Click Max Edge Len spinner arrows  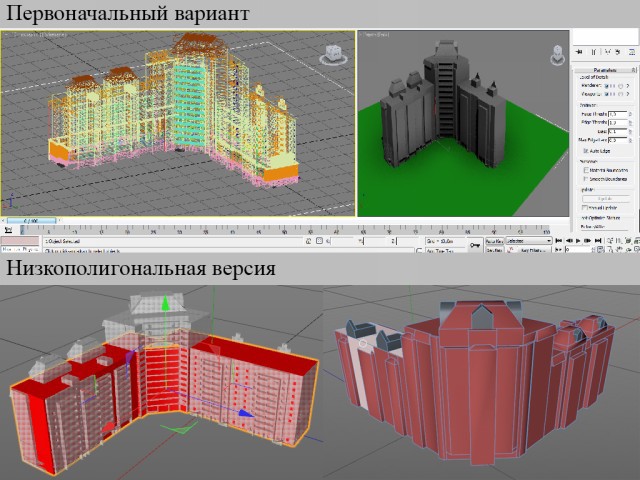630,140
